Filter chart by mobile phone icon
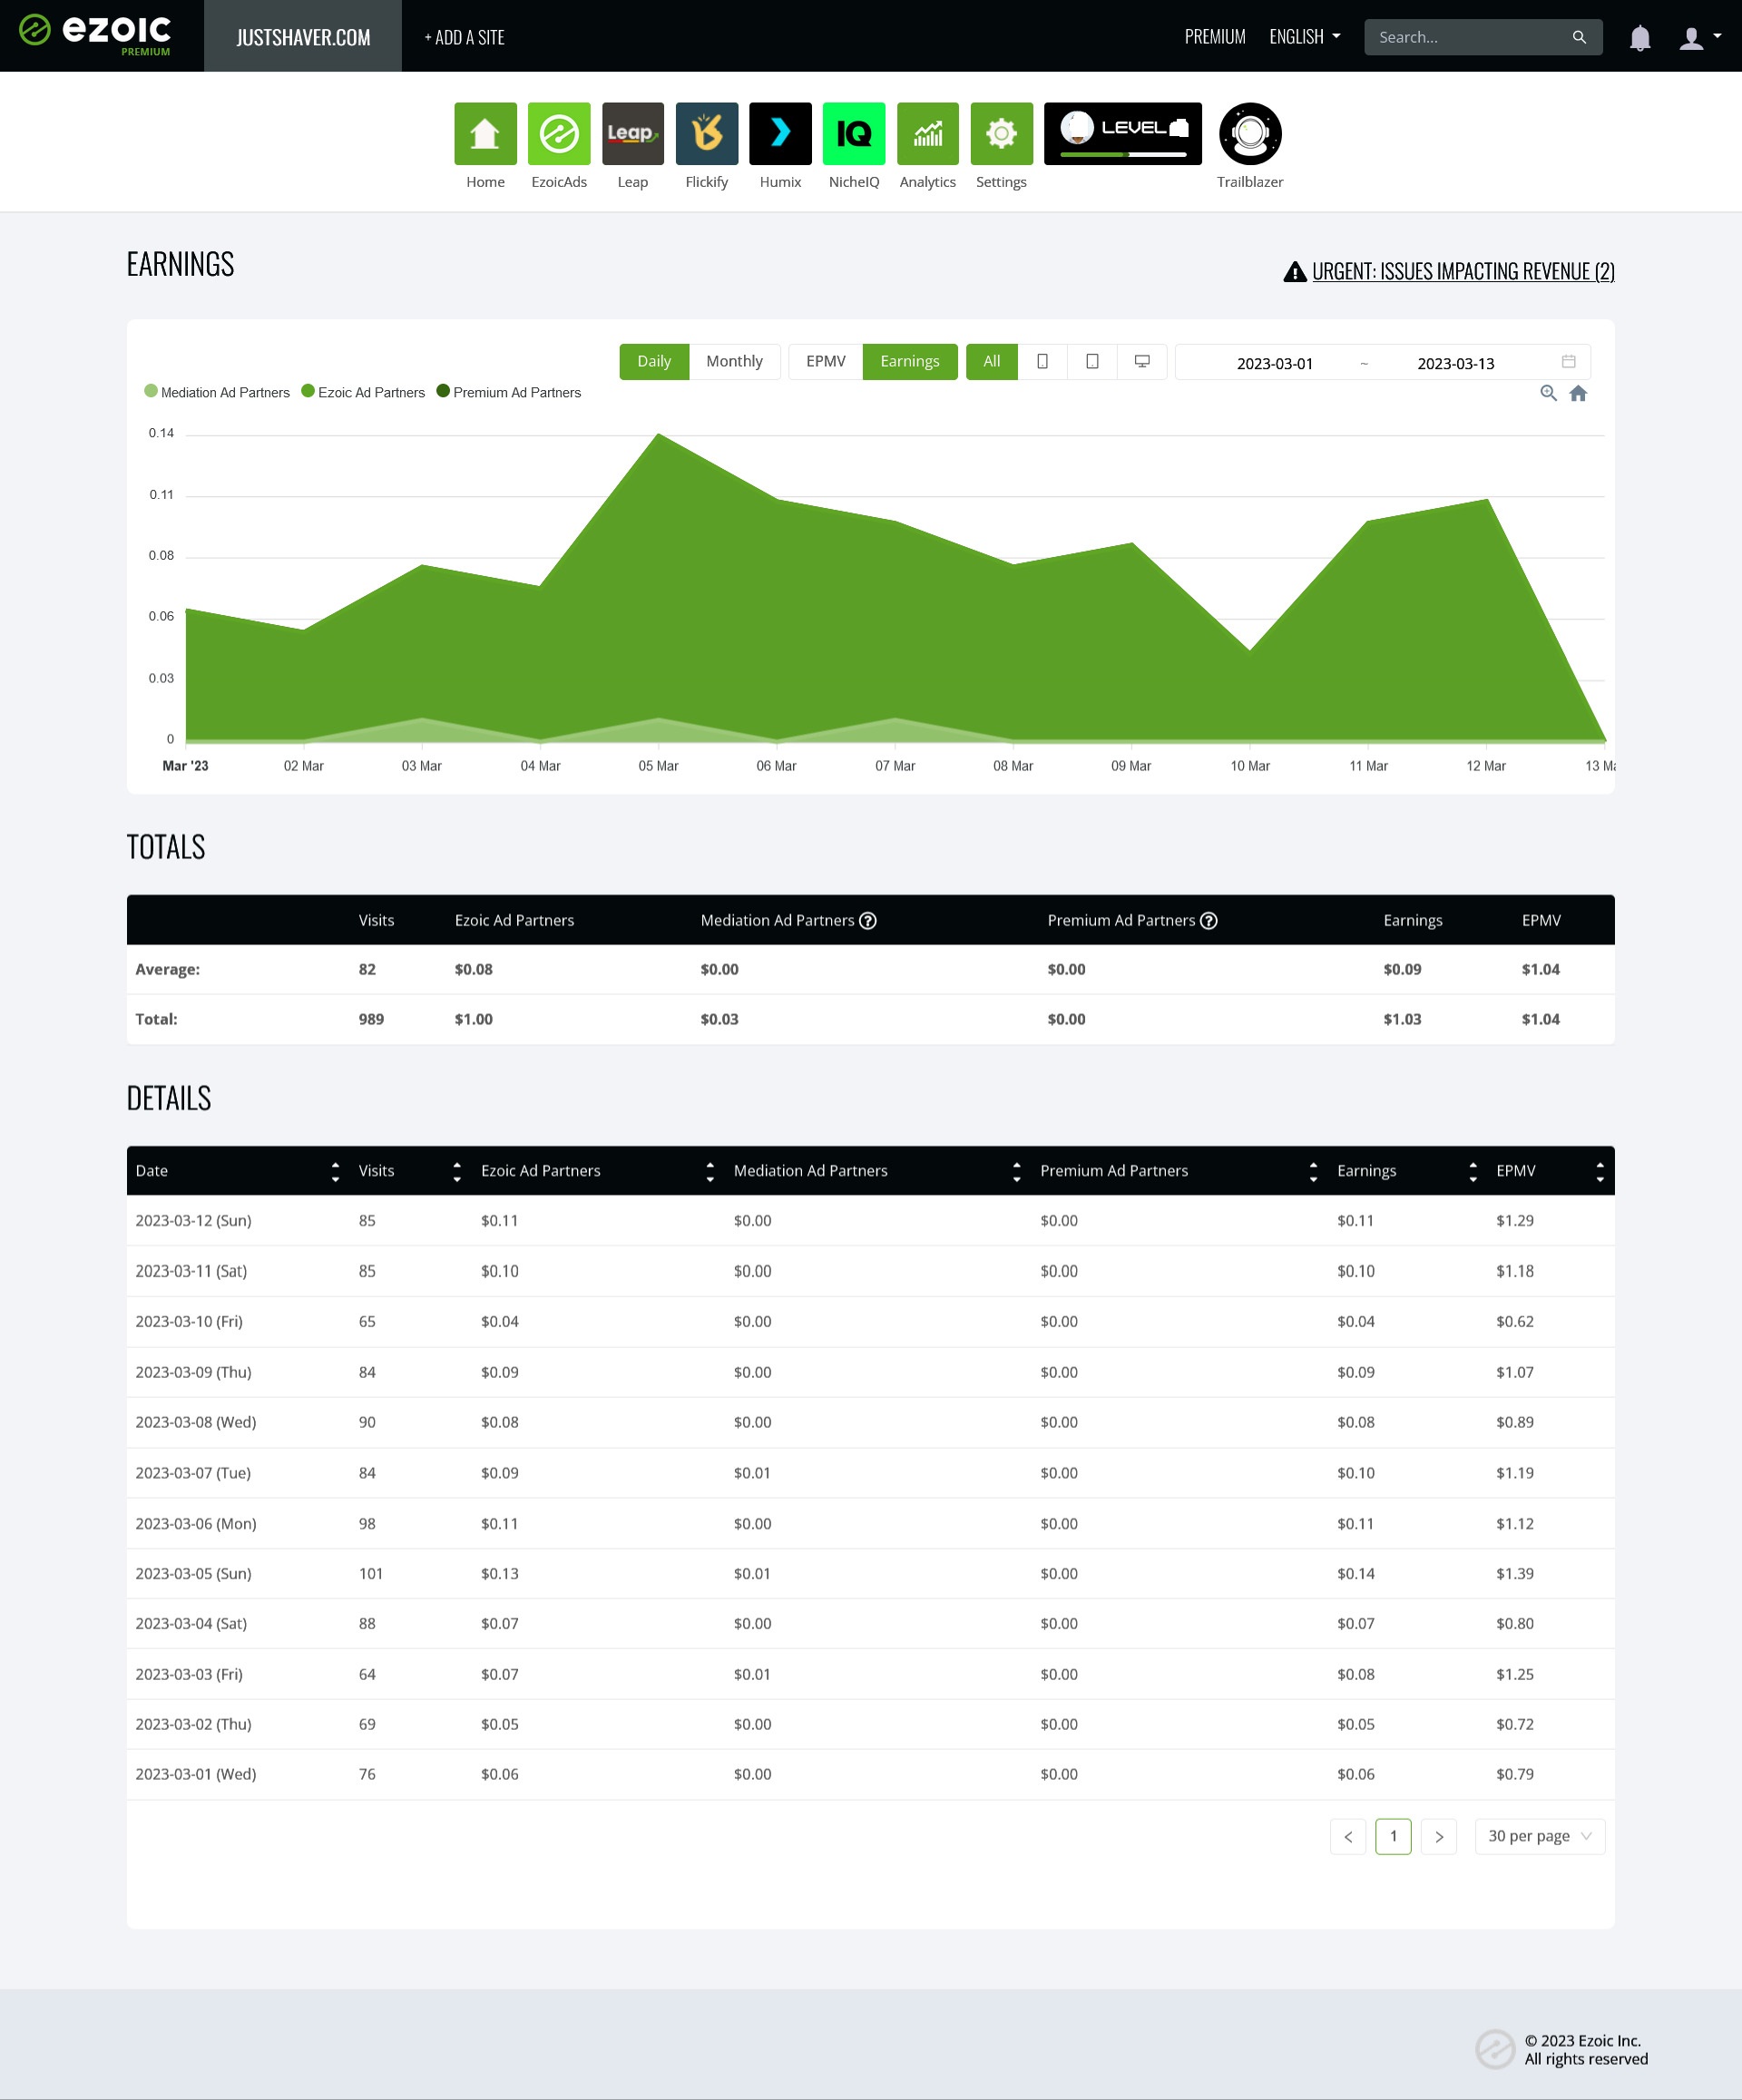The image size is (1742, 2100). 1042,361
